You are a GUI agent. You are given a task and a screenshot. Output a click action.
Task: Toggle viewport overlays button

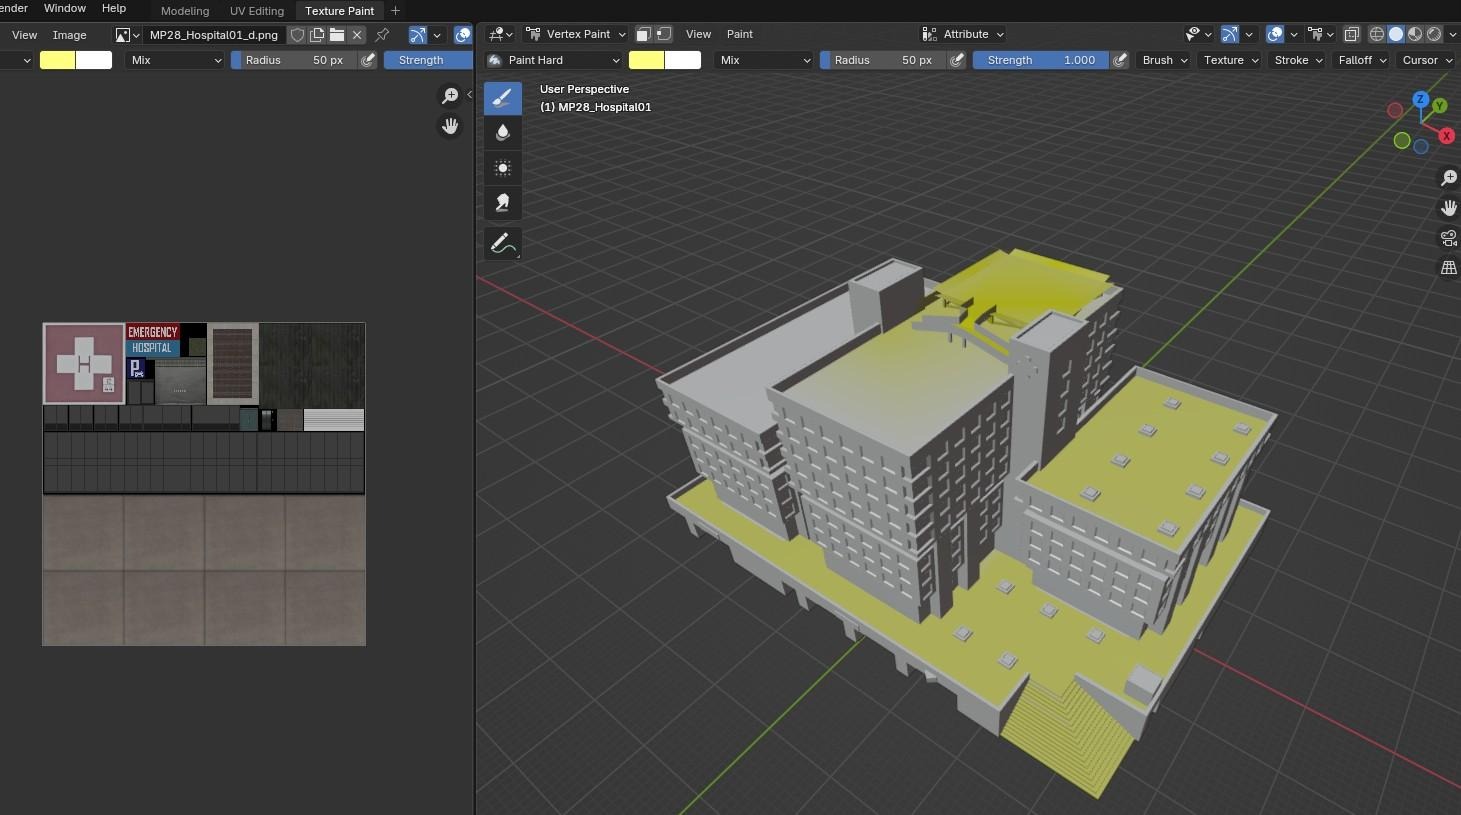(x=1275, y=34)
